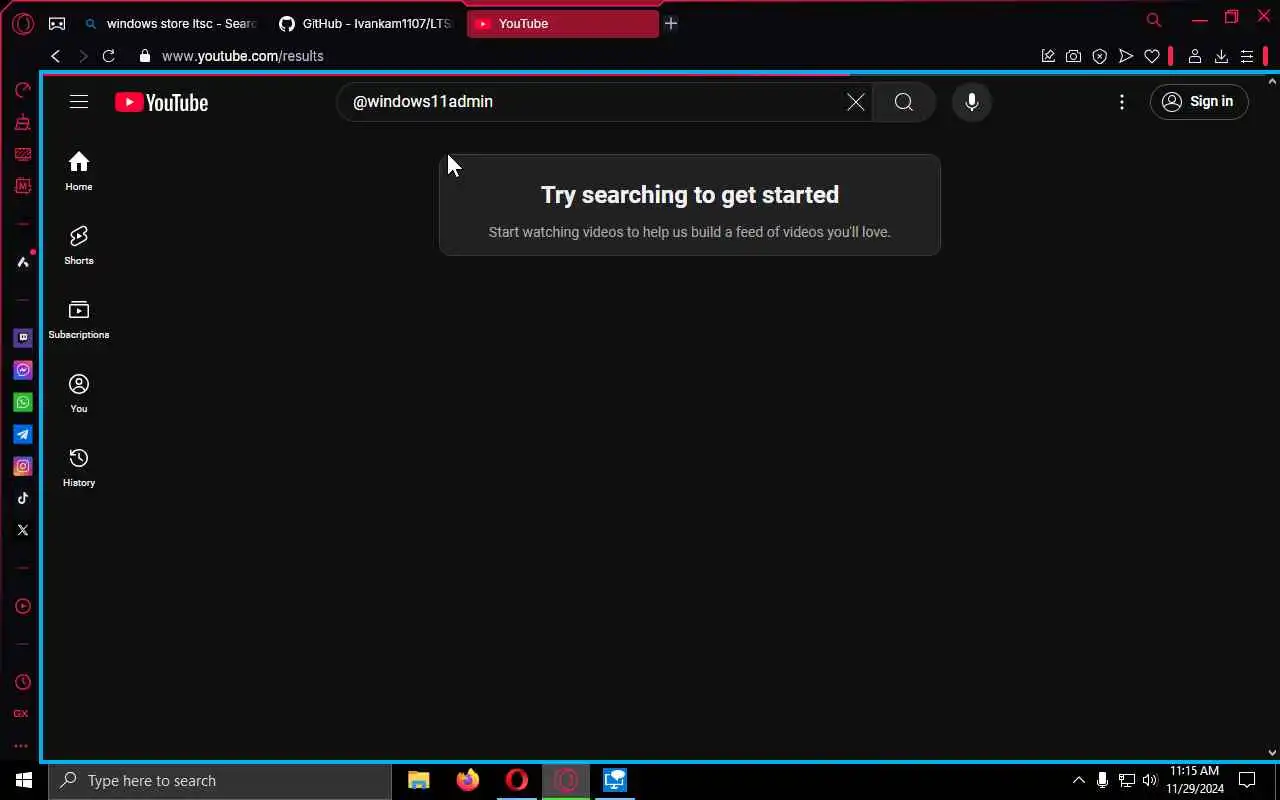
Task: Open File Explorer from taskbar
Action: tap(419, 780)
